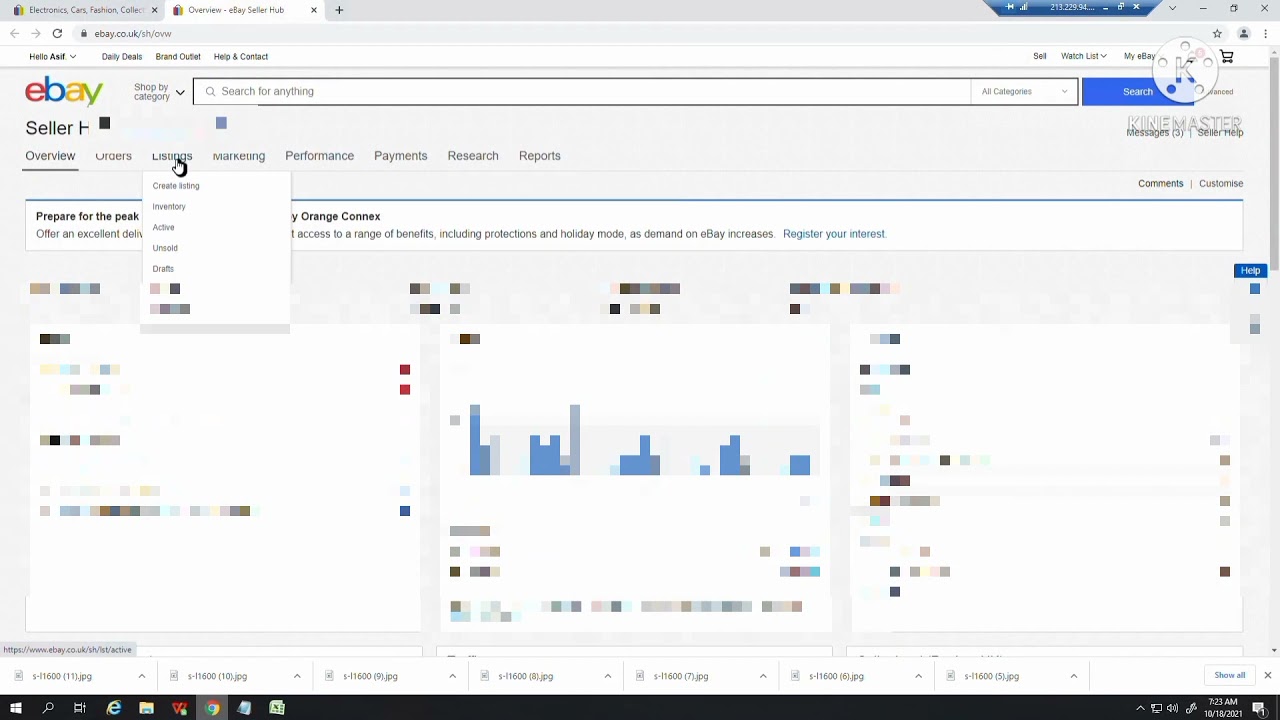Open the Help & Contact link
Screen dimensions: 1280x720
tap(241, 56)
